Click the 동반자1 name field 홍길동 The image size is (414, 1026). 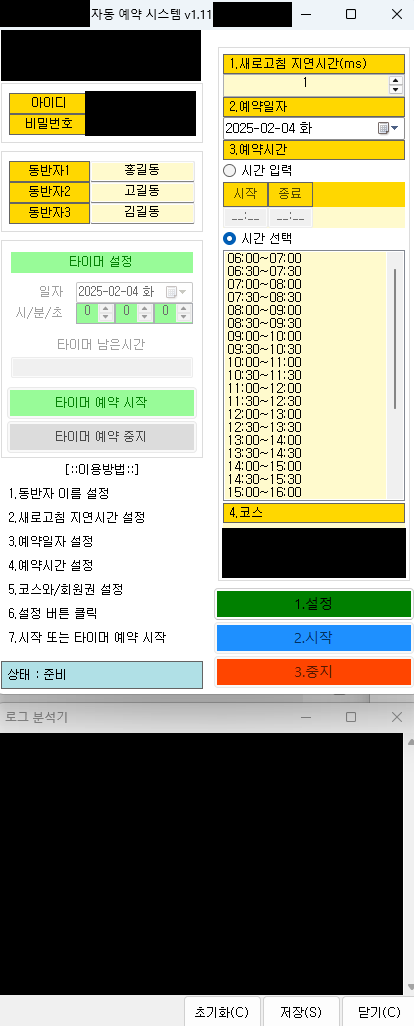point(143,171)
